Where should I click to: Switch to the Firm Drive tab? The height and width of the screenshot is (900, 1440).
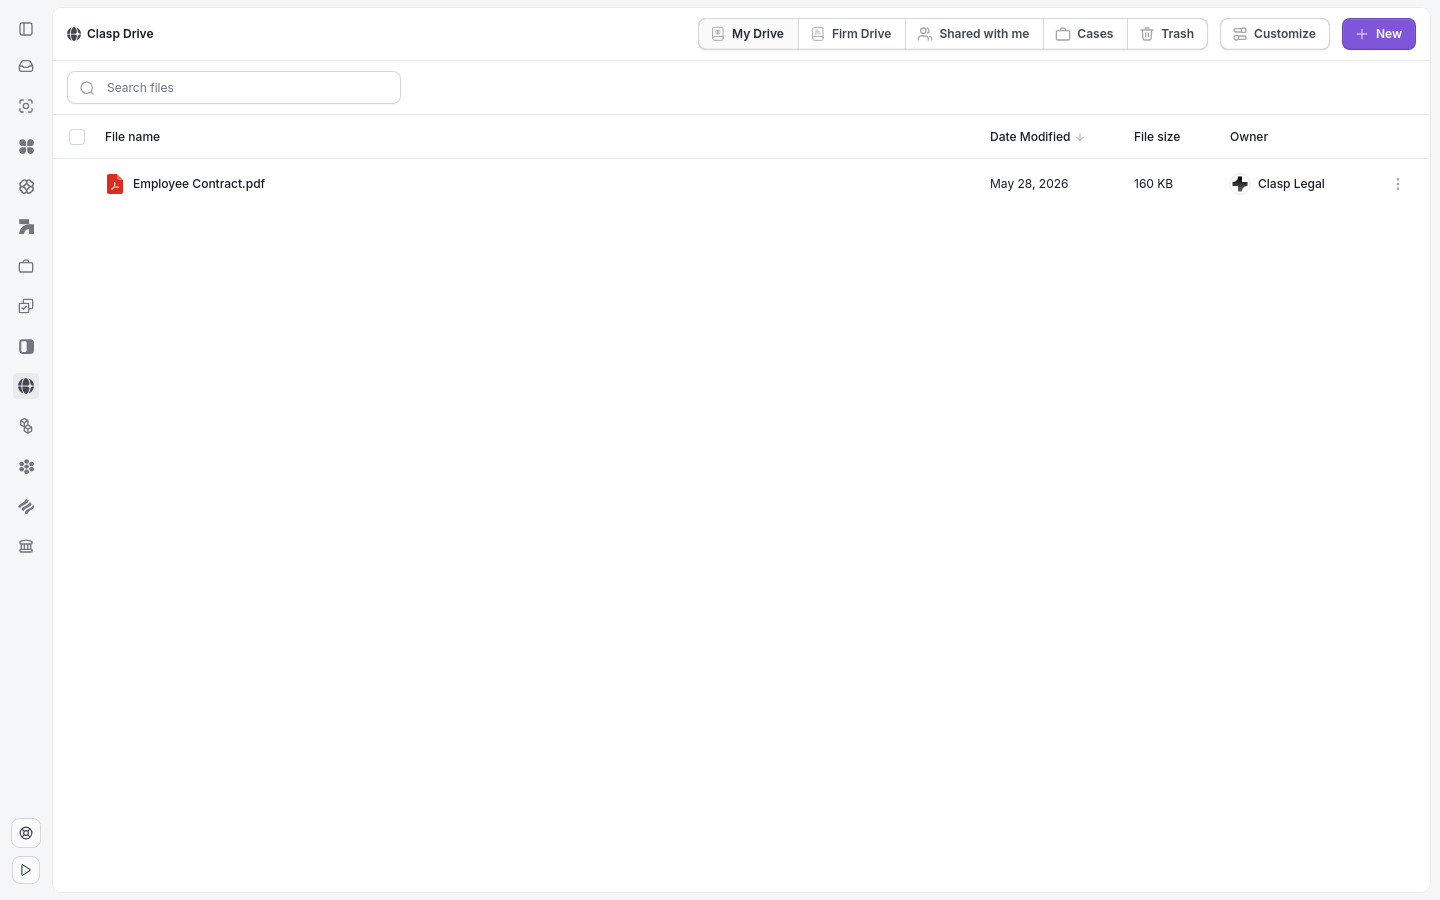coord(852,34)
